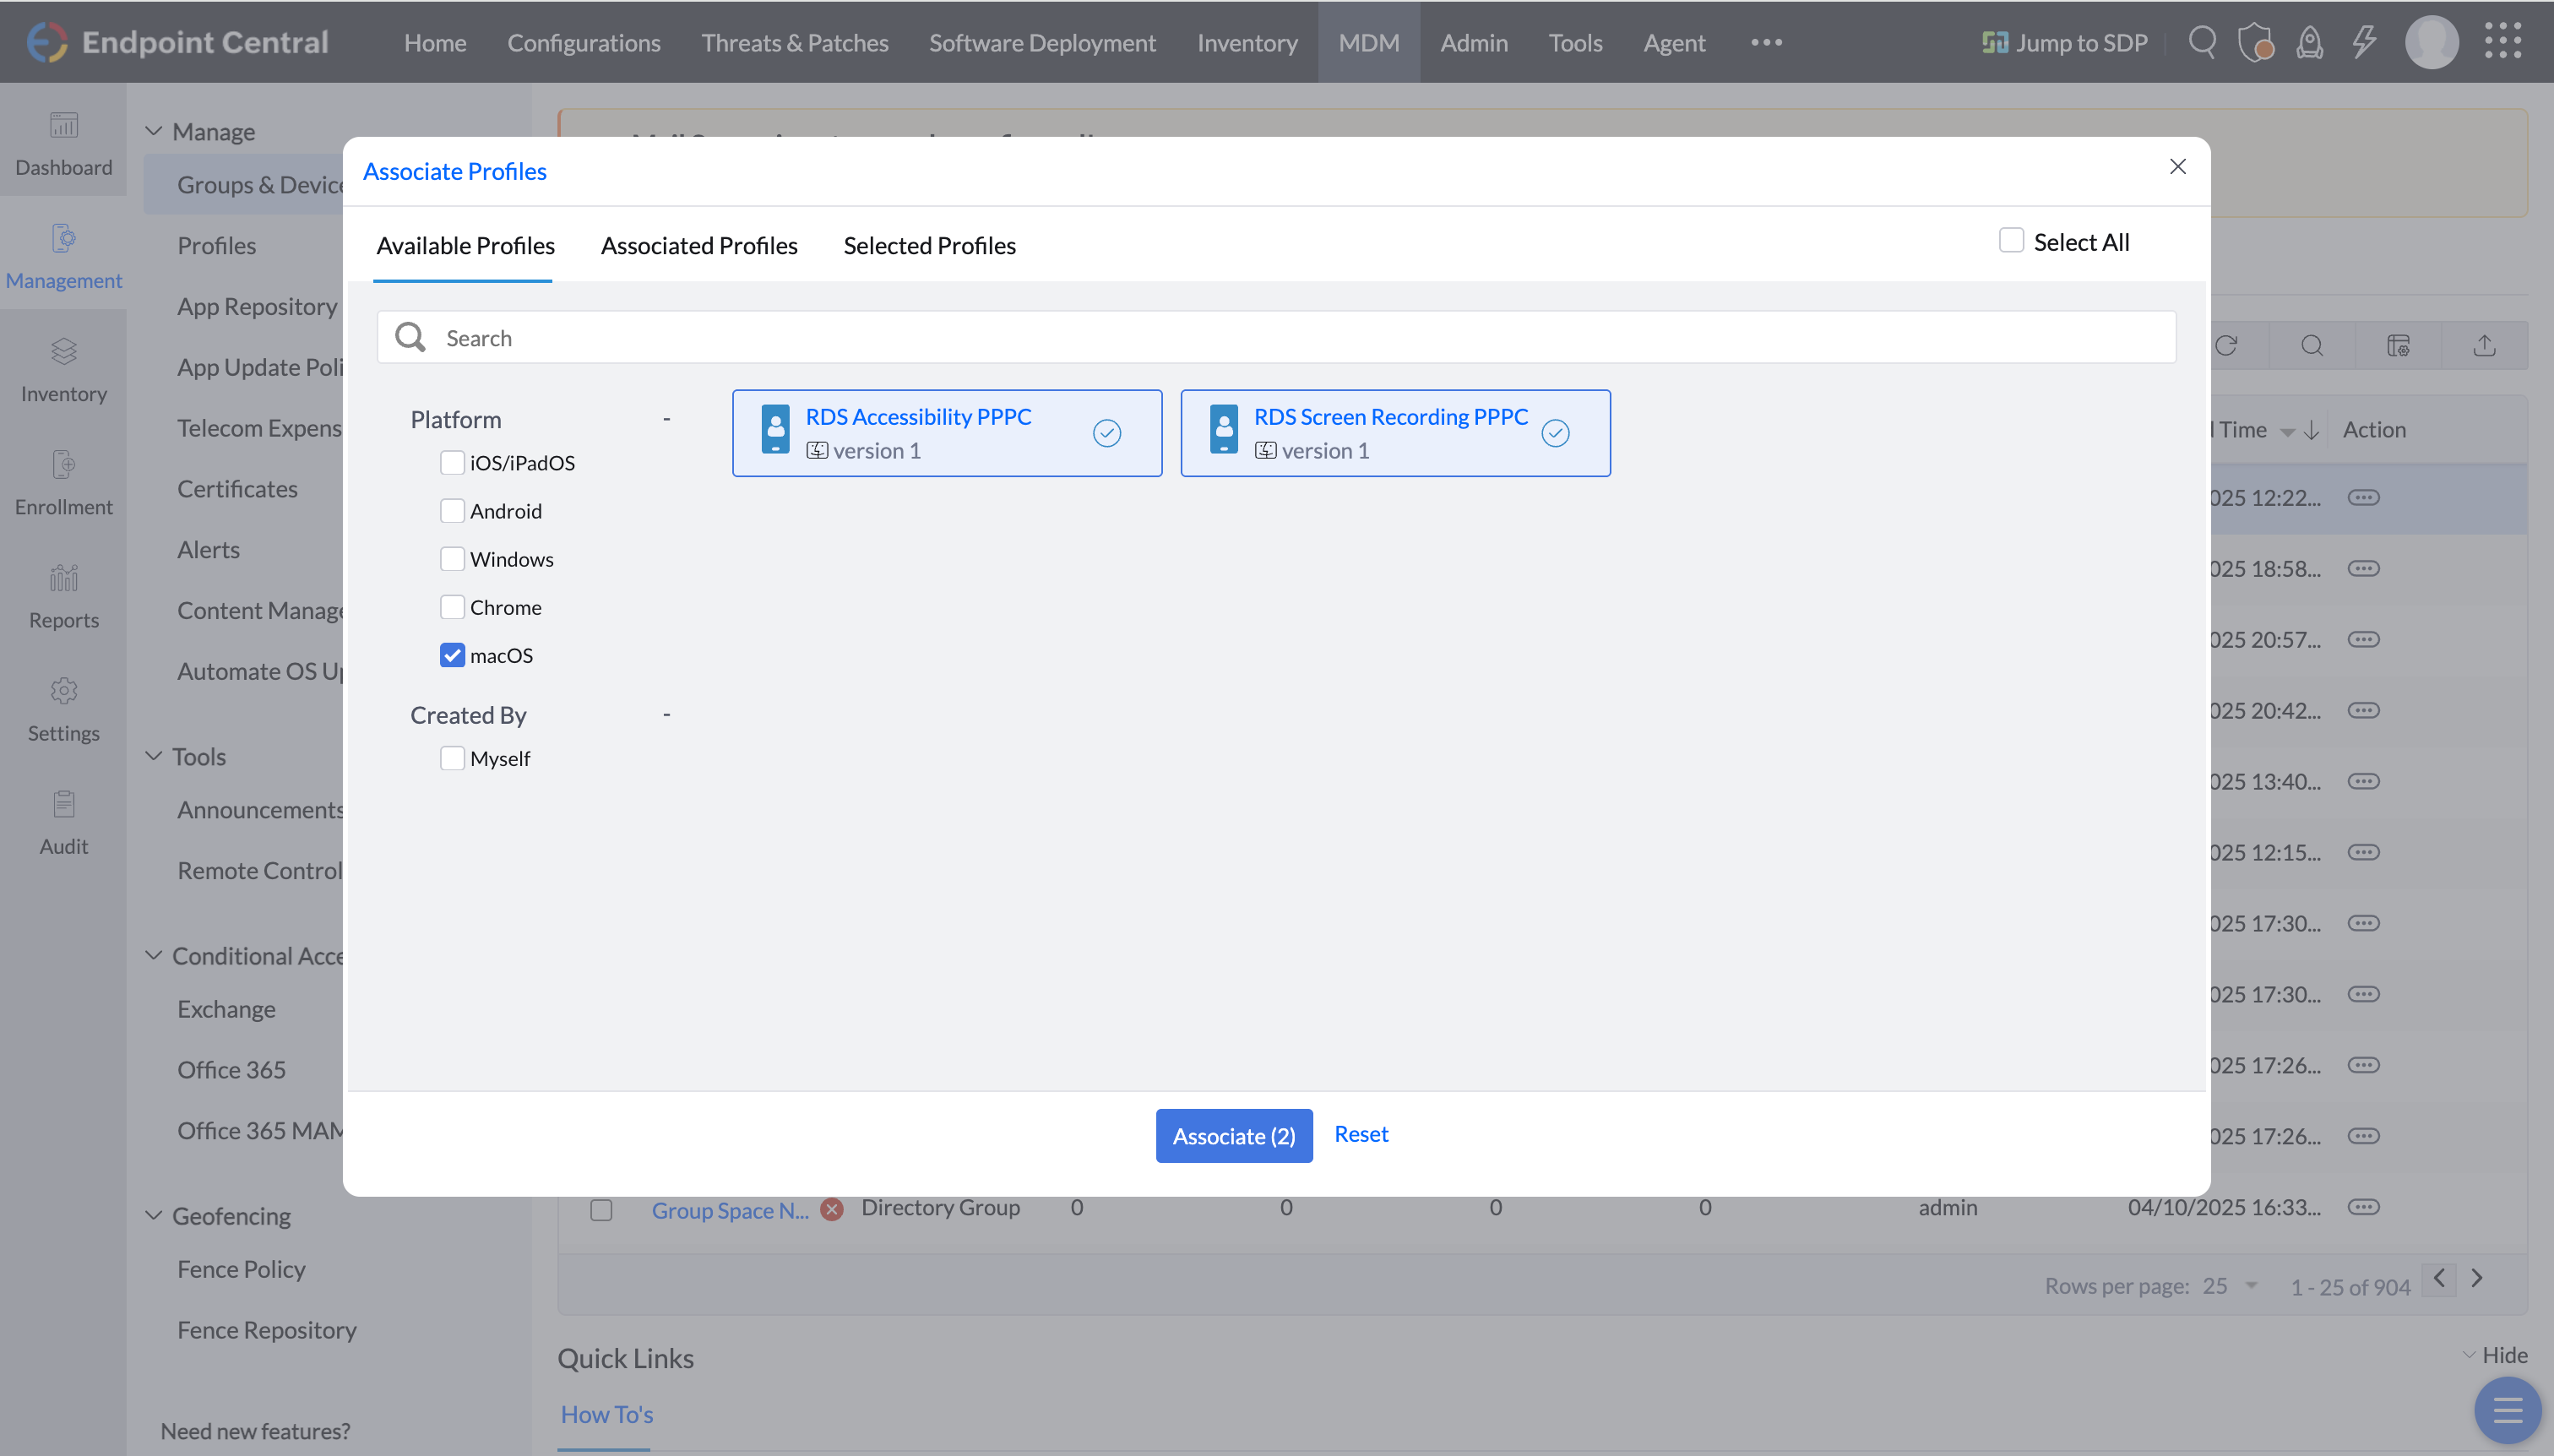
Task: Click the lightning bolt quick actions icon
Action: point(2364,42)
